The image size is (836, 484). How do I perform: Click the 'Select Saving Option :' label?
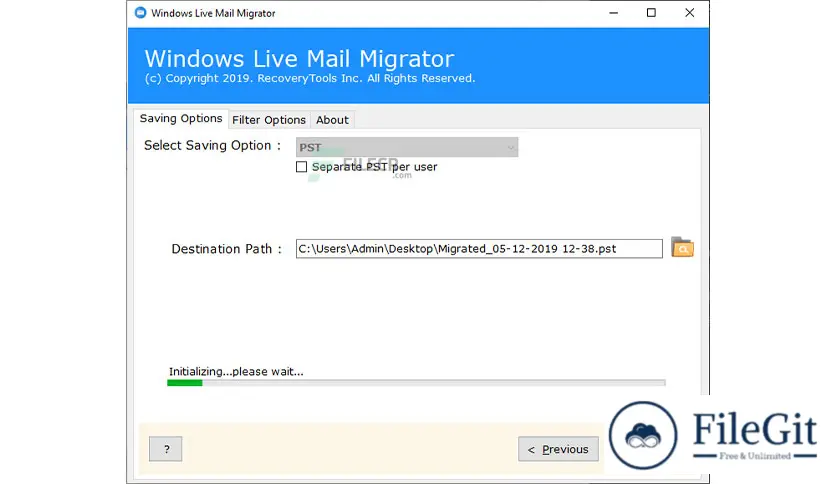(212, 146)
